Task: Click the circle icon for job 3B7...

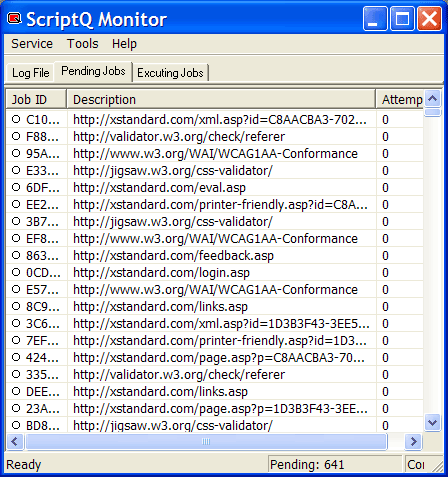Action: [16, 221]
